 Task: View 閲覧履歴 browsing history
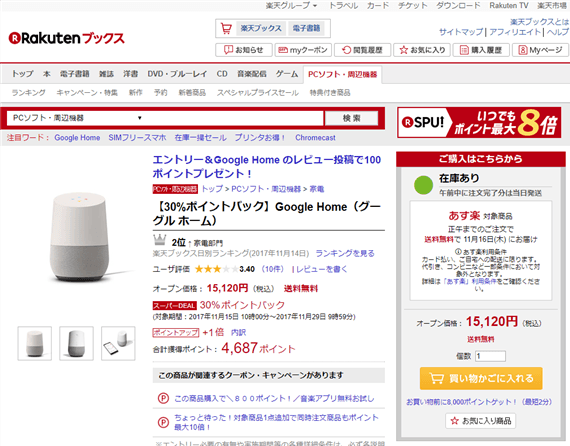(x=362, y=50)
